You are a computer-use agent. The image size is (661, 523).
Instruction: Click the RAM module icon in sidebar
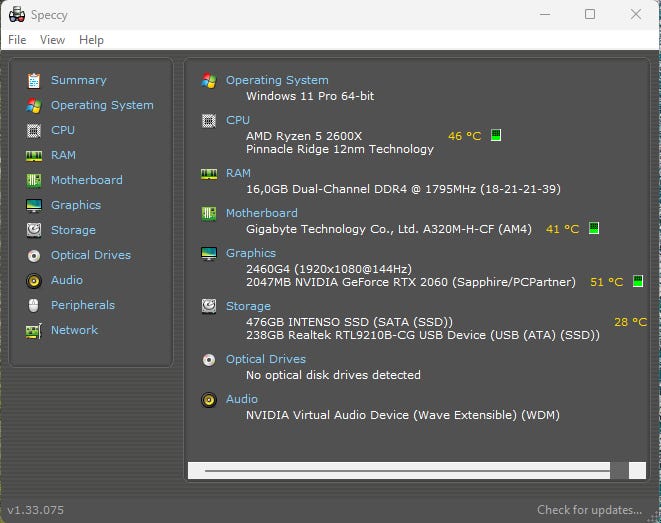point(34,155)
